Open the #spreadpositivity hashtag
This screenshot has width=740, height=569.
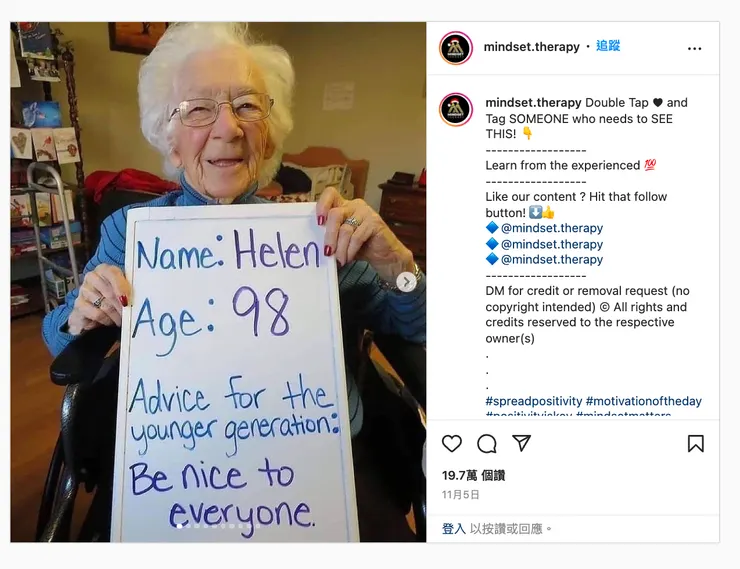click(x=534, y=401)
